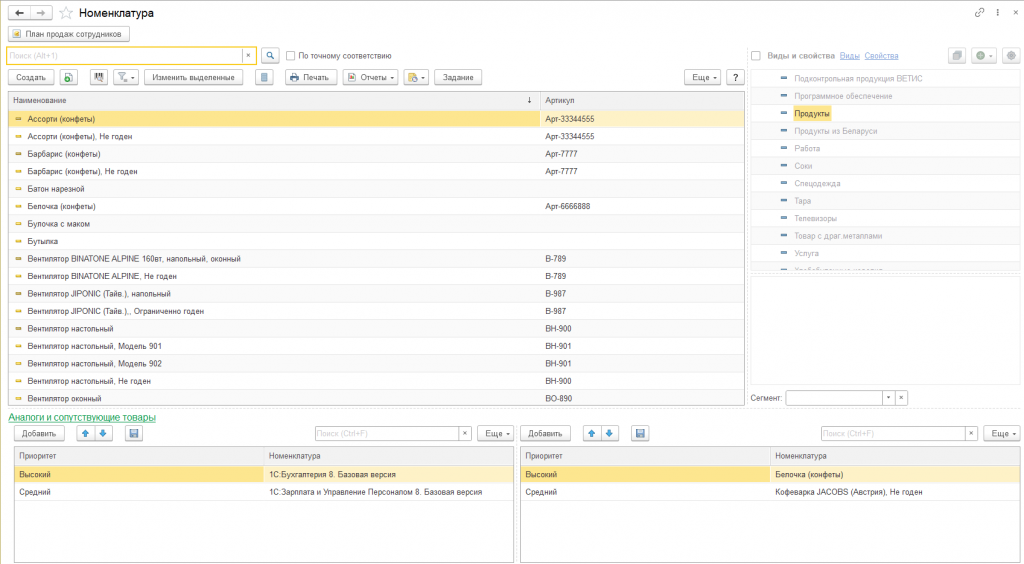Clear the right bottom table search
The image size is (1024, 564).
click(x=971, y=433)
